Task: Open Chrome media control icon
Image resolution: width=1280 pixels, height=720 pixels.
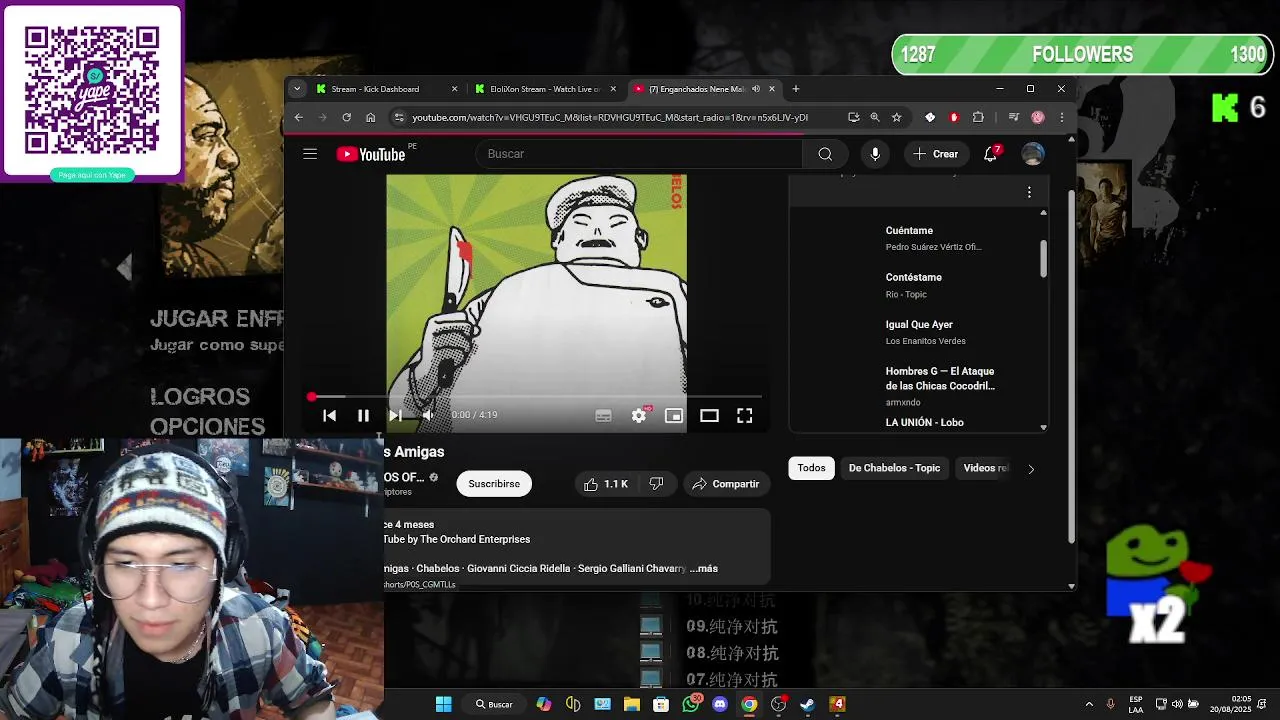Action: tap(1014, 117)
